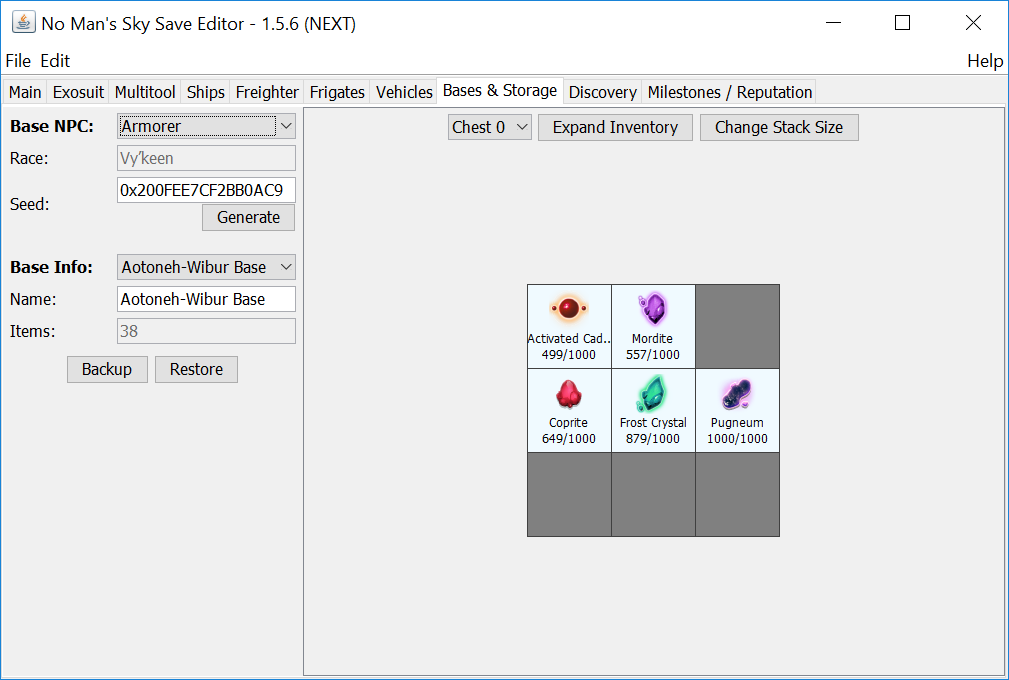
Task: Select the Mordite item icon
Action: tap(653, 308)
